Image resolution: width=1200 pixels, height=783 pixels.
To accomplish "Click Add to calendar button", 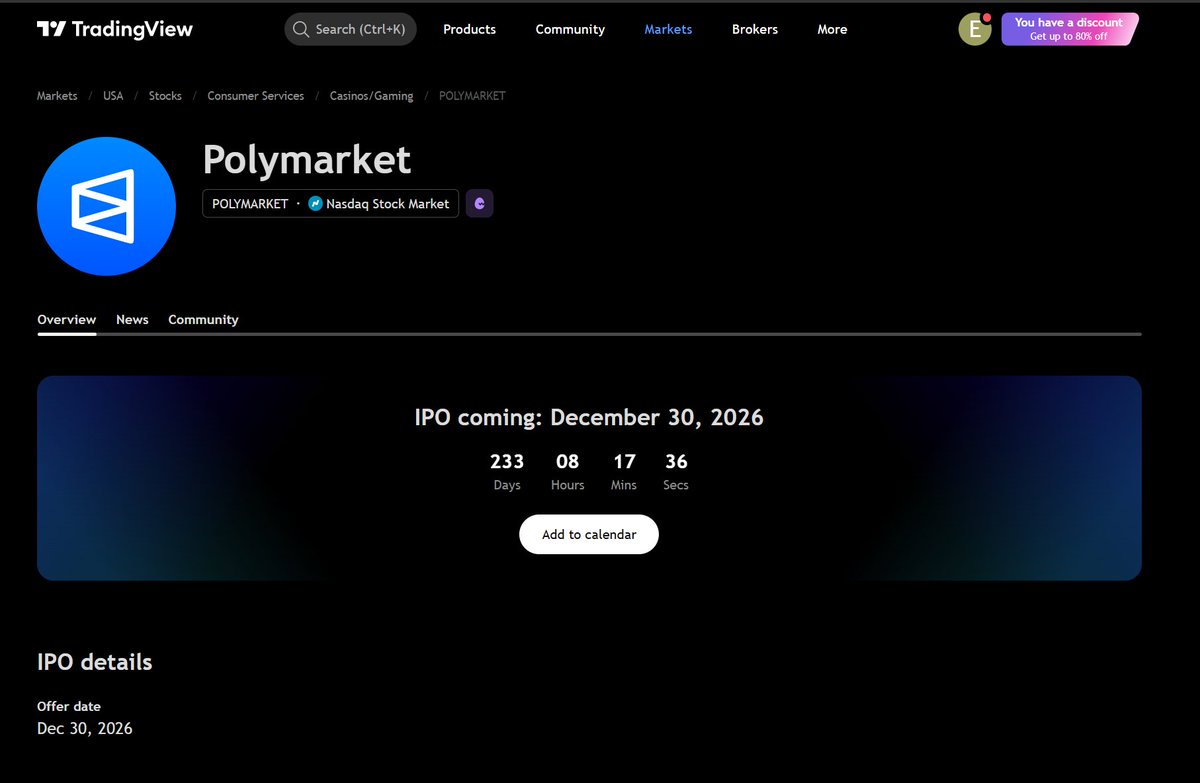I will click(x=589, y=534).
